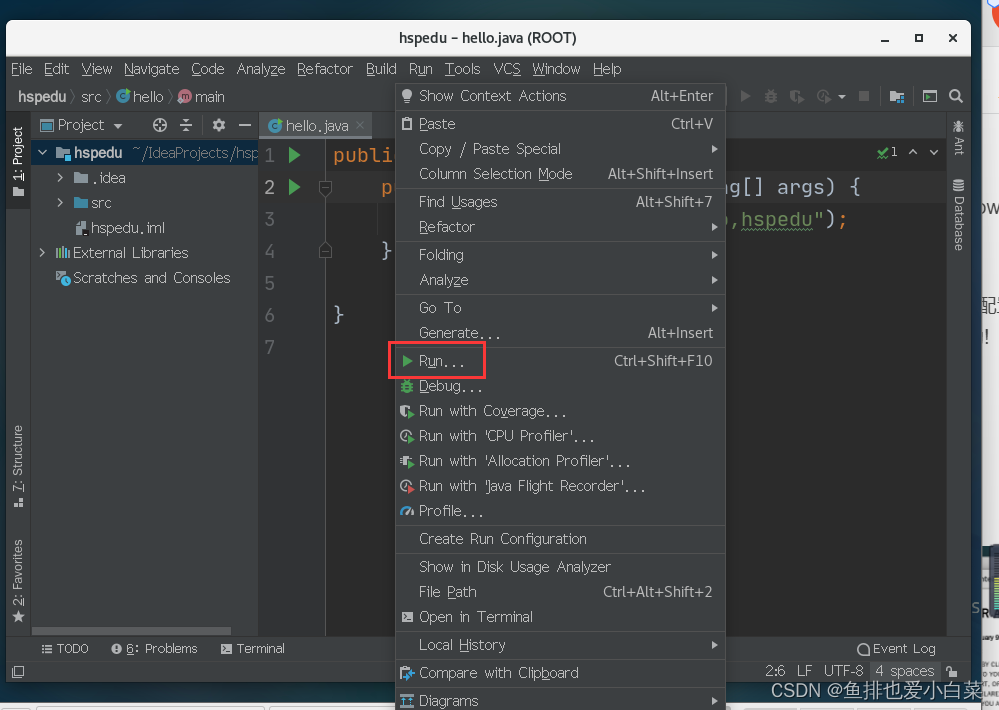Click the Run with Coverage toolbar icon
This screenshot has height=710, width=999.
coord(796,96)
